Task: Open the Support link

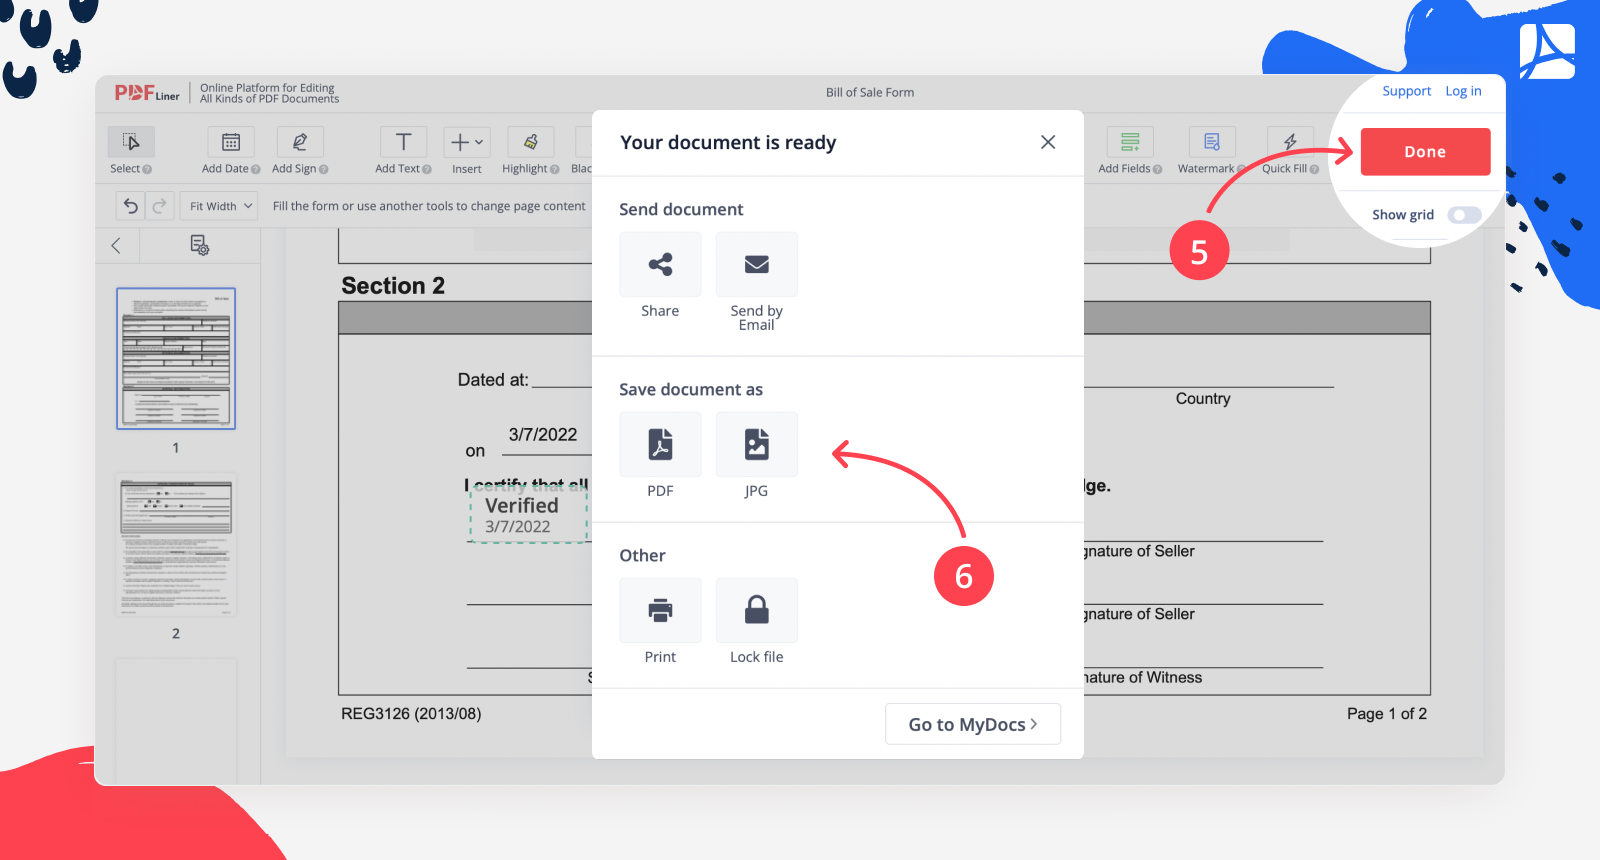Action: tap(1406, 91)
